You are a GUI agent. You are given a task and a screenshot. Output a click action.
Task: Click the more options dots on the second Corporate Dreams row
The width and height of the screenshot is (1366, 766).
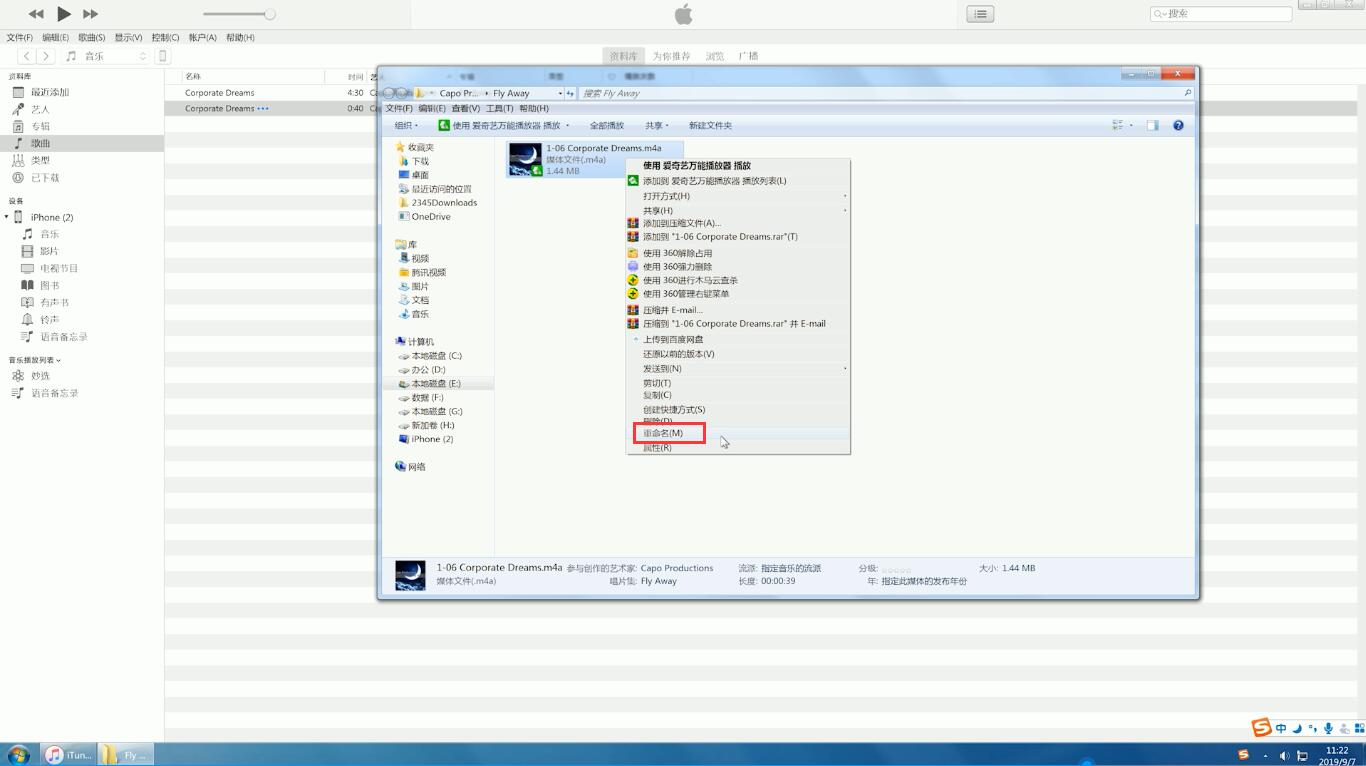(263, 108)
